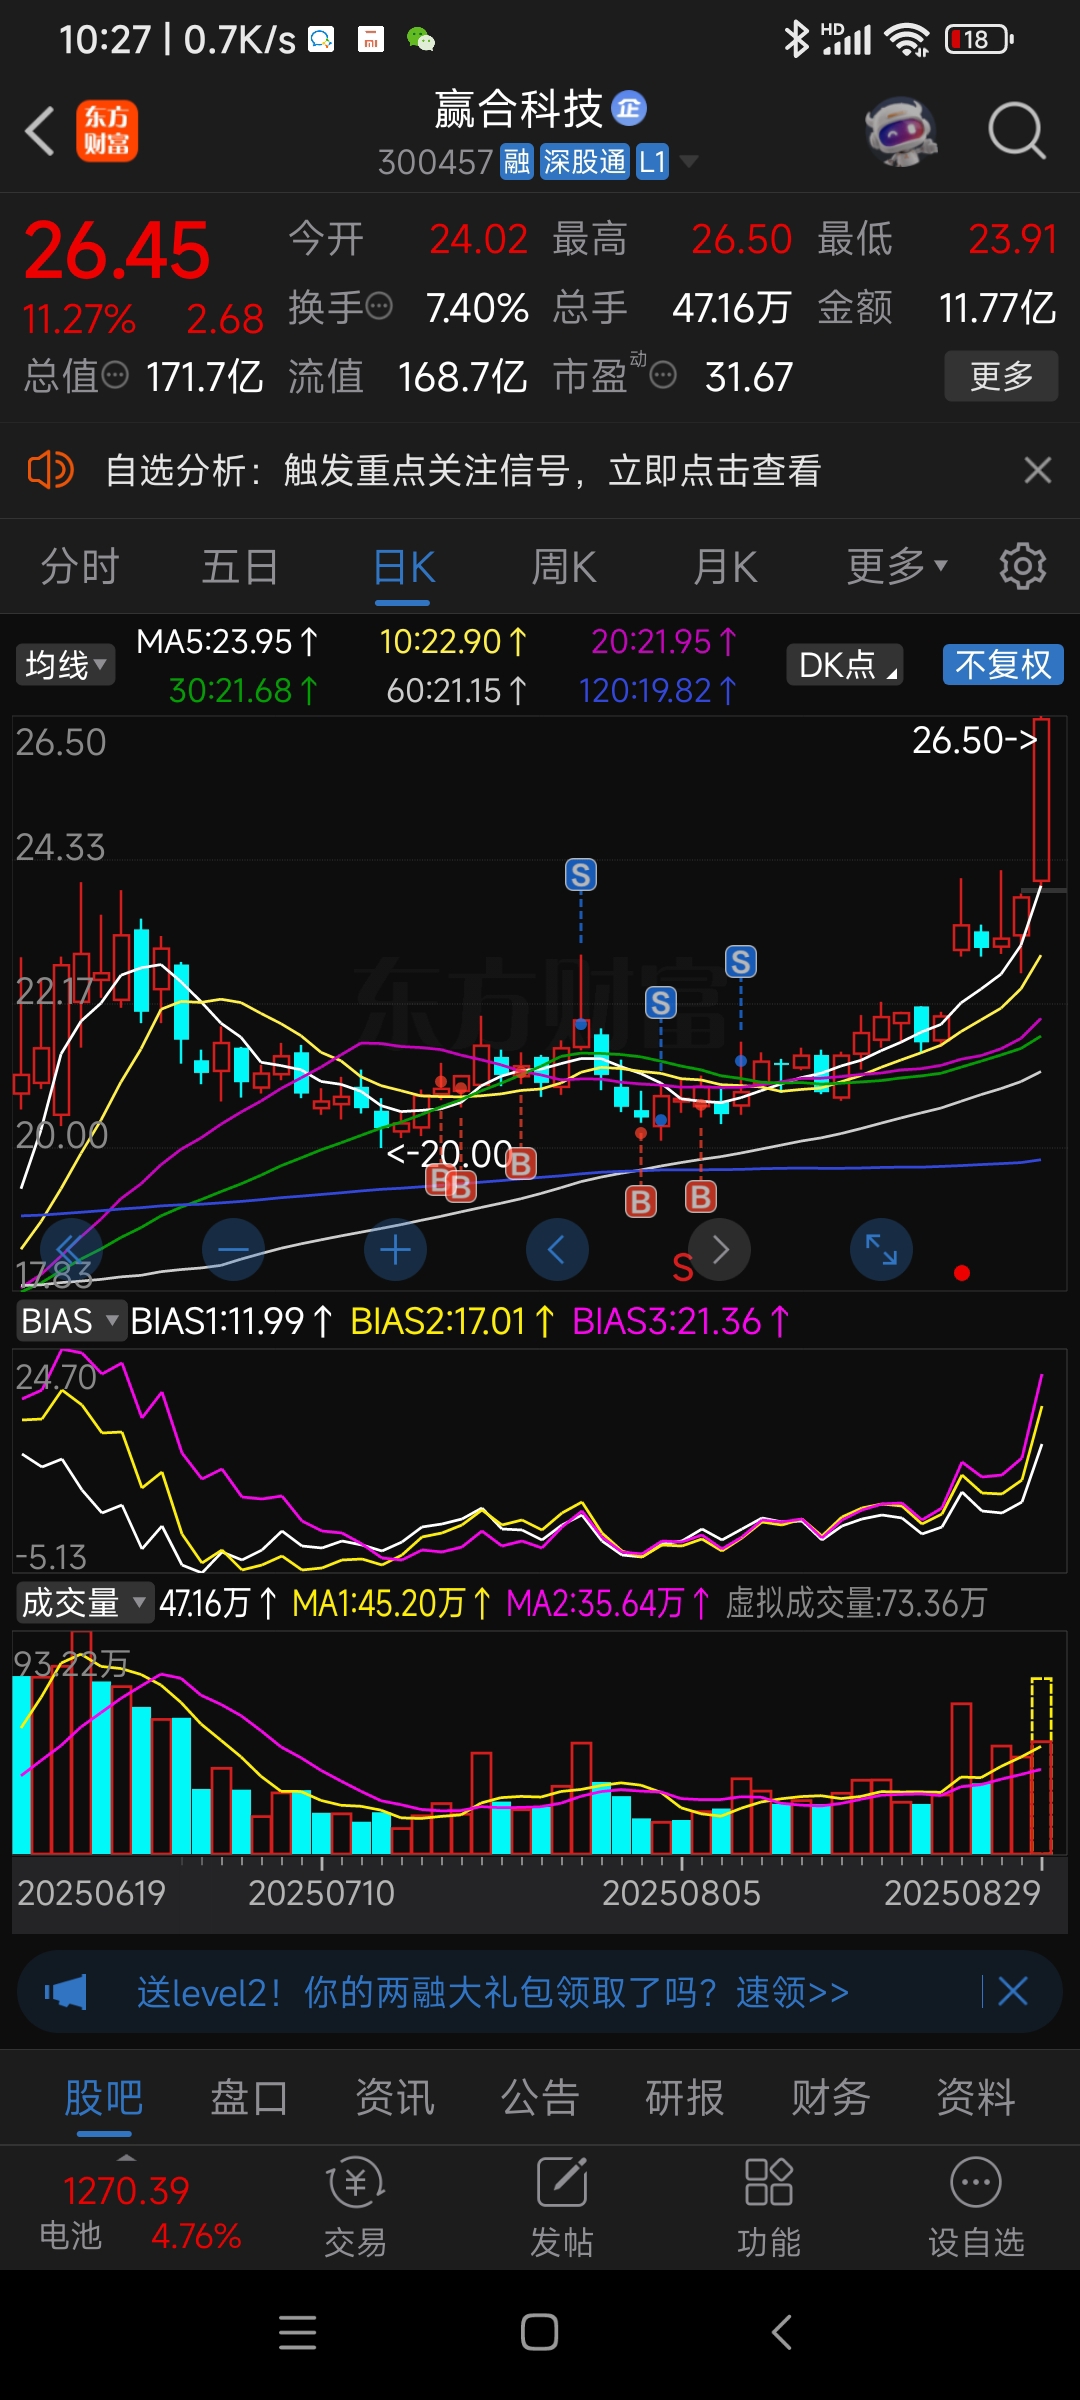This screenshot has width=1080, height=2400.
Task: Tap the 深股通 badge
Action: pyautogui.click(x=584, y=161)
